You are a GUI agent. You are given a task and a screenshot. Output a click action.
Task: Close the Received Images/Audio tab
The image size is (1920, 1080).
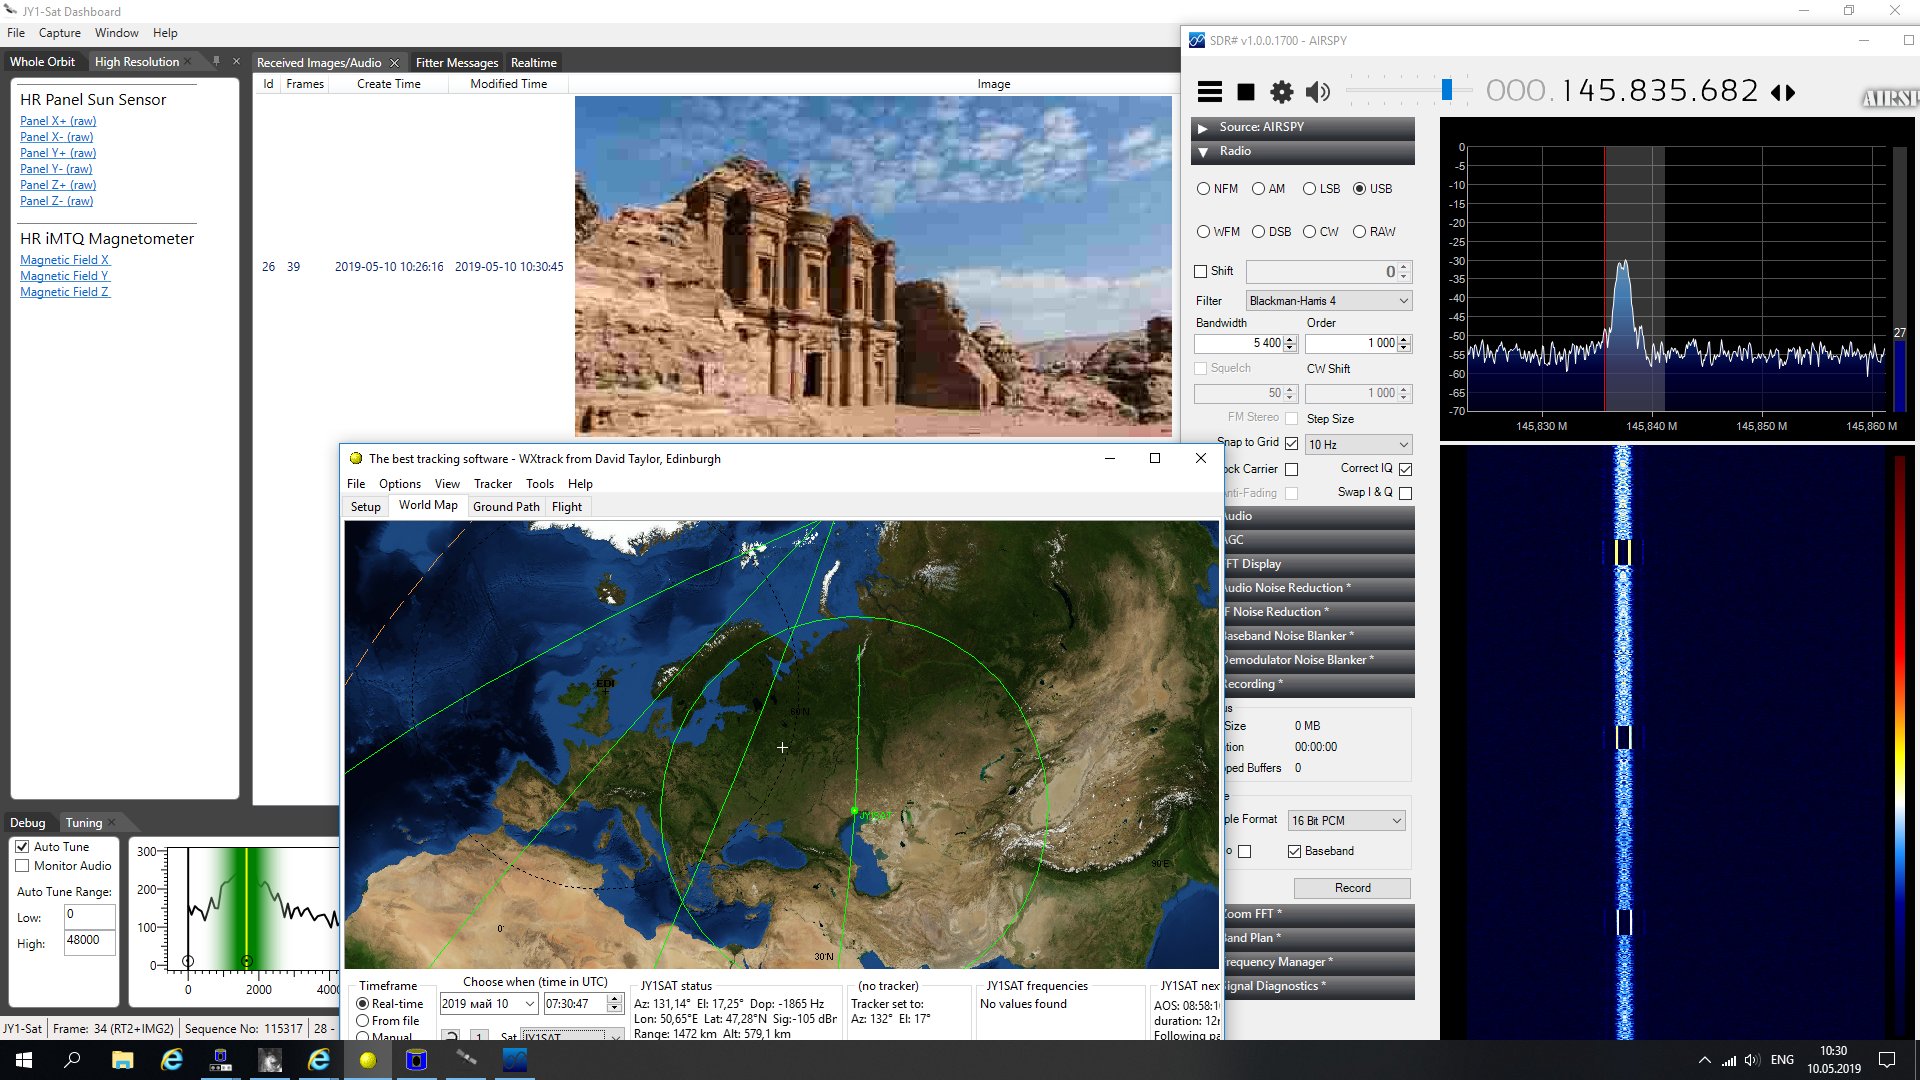[x=394, y=63]
